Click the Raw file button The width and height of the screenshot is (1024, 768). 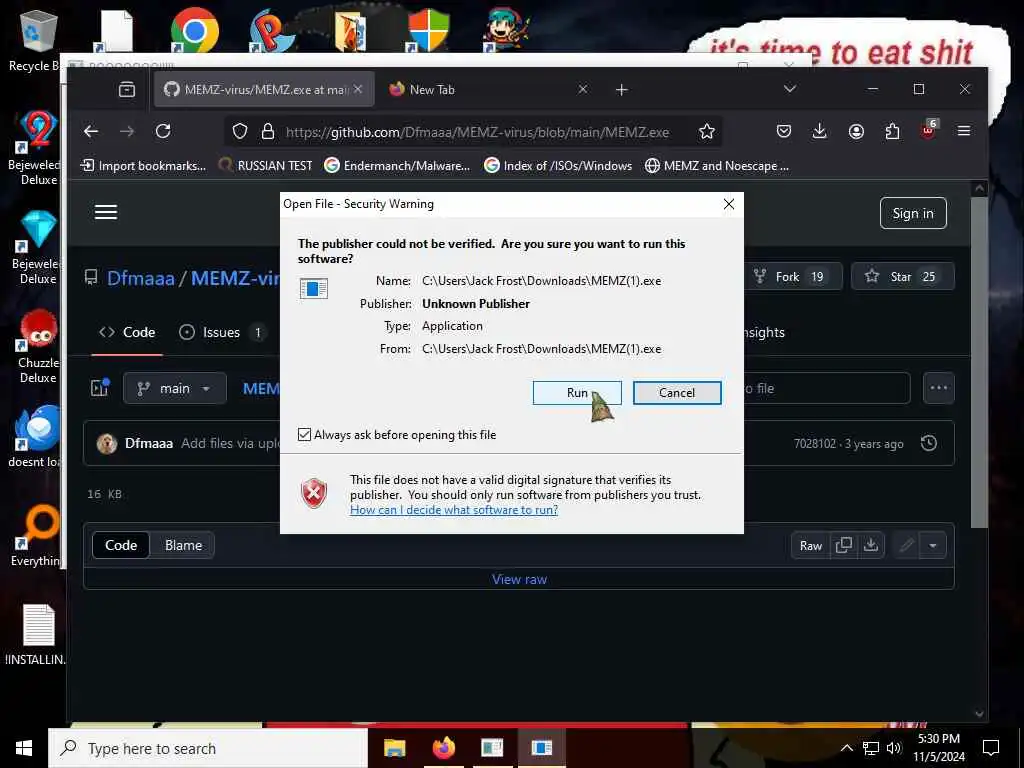pyautogui.click(x=810, y=546)
